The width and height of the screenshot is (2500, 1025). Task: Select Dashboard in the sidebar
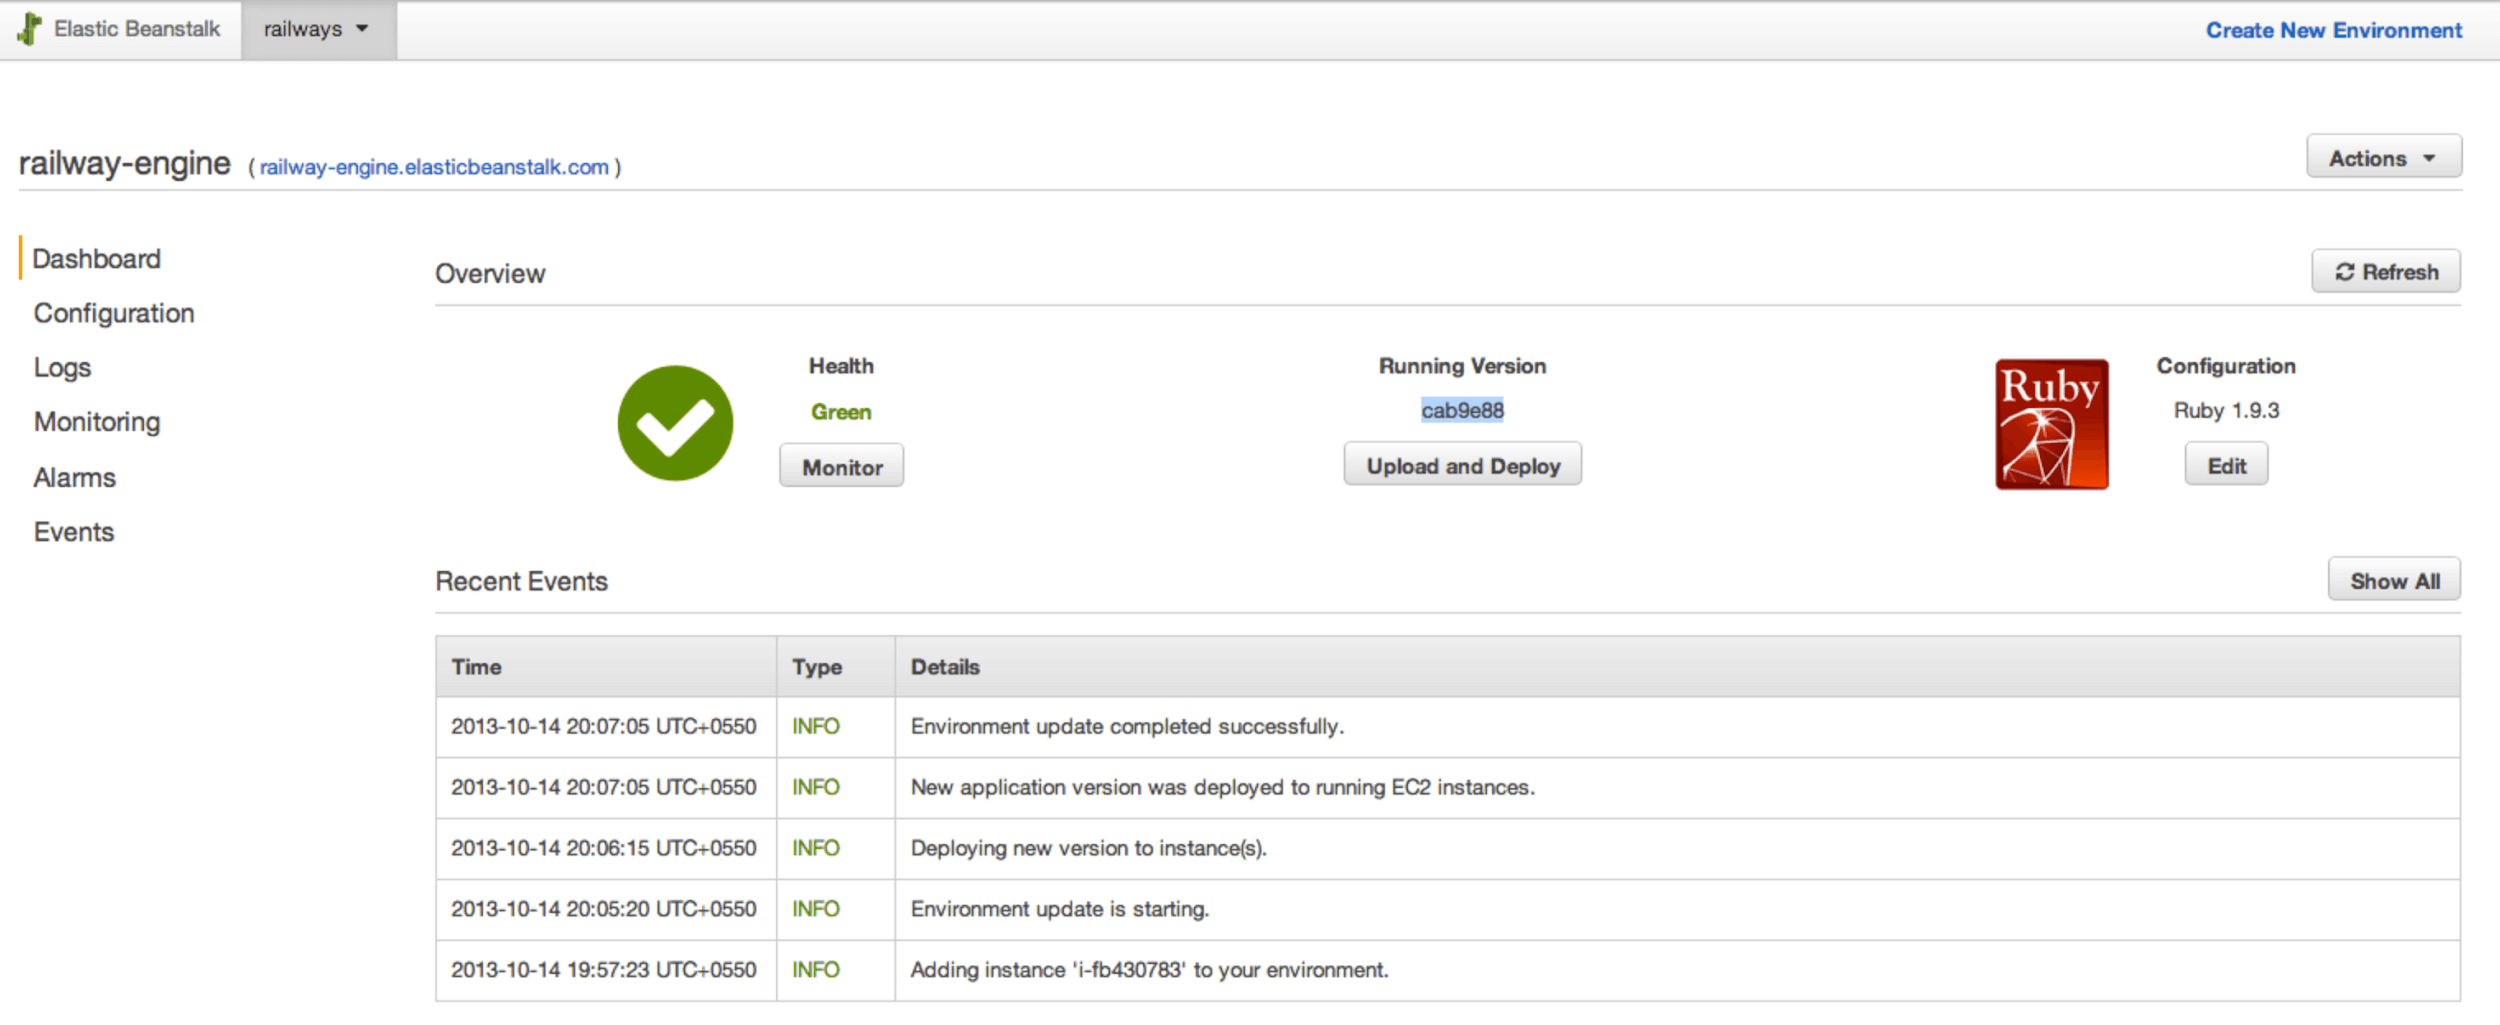pyautogui.click(x=96, y=259)
